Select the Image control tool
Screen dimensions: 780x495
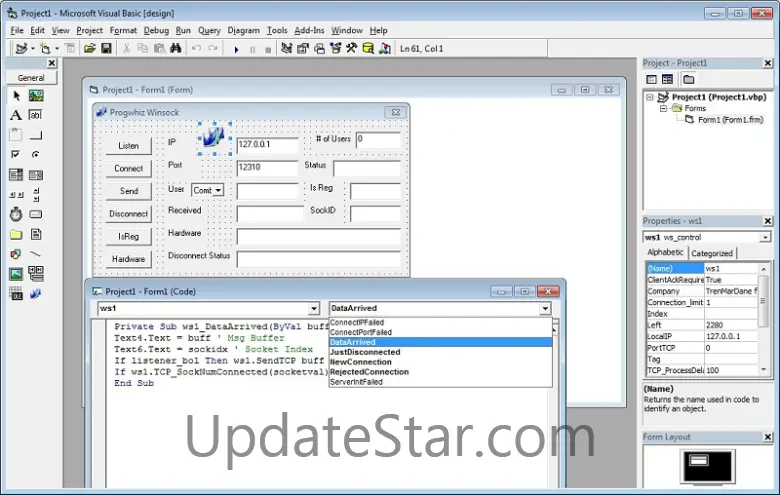[x=16, y=274]
